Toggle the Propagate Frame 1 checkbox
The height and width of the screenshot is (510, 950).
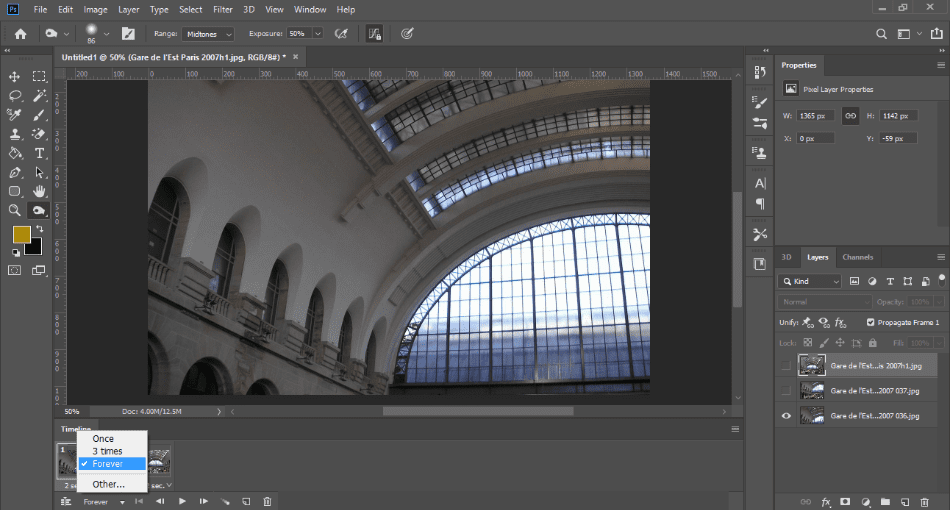click(x=869, y=323)
